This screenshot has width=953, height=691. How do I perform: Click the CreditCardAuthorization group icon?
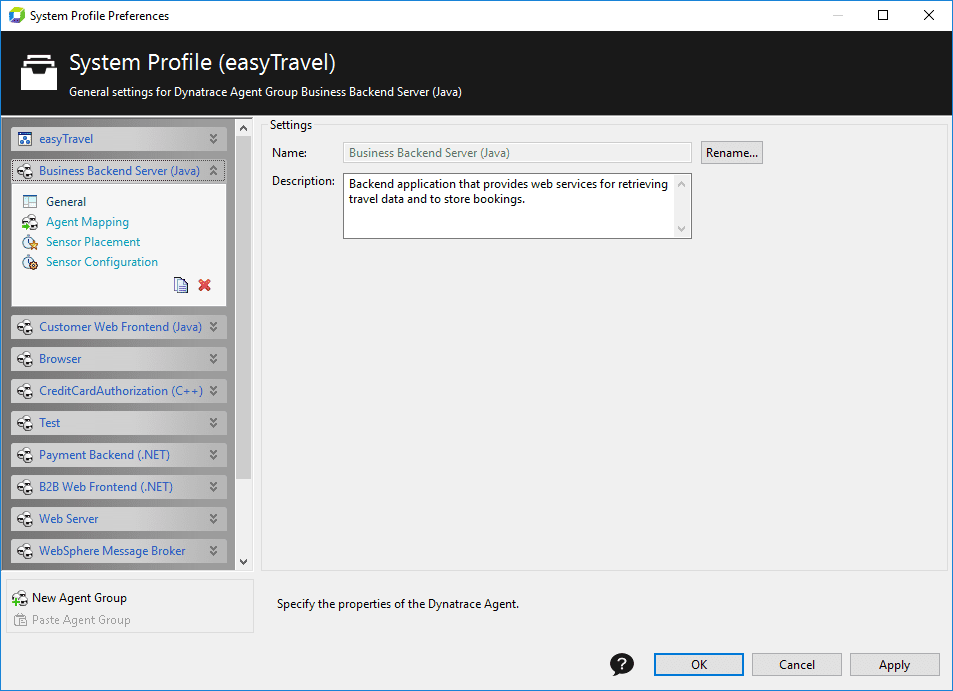pos(25,391)
